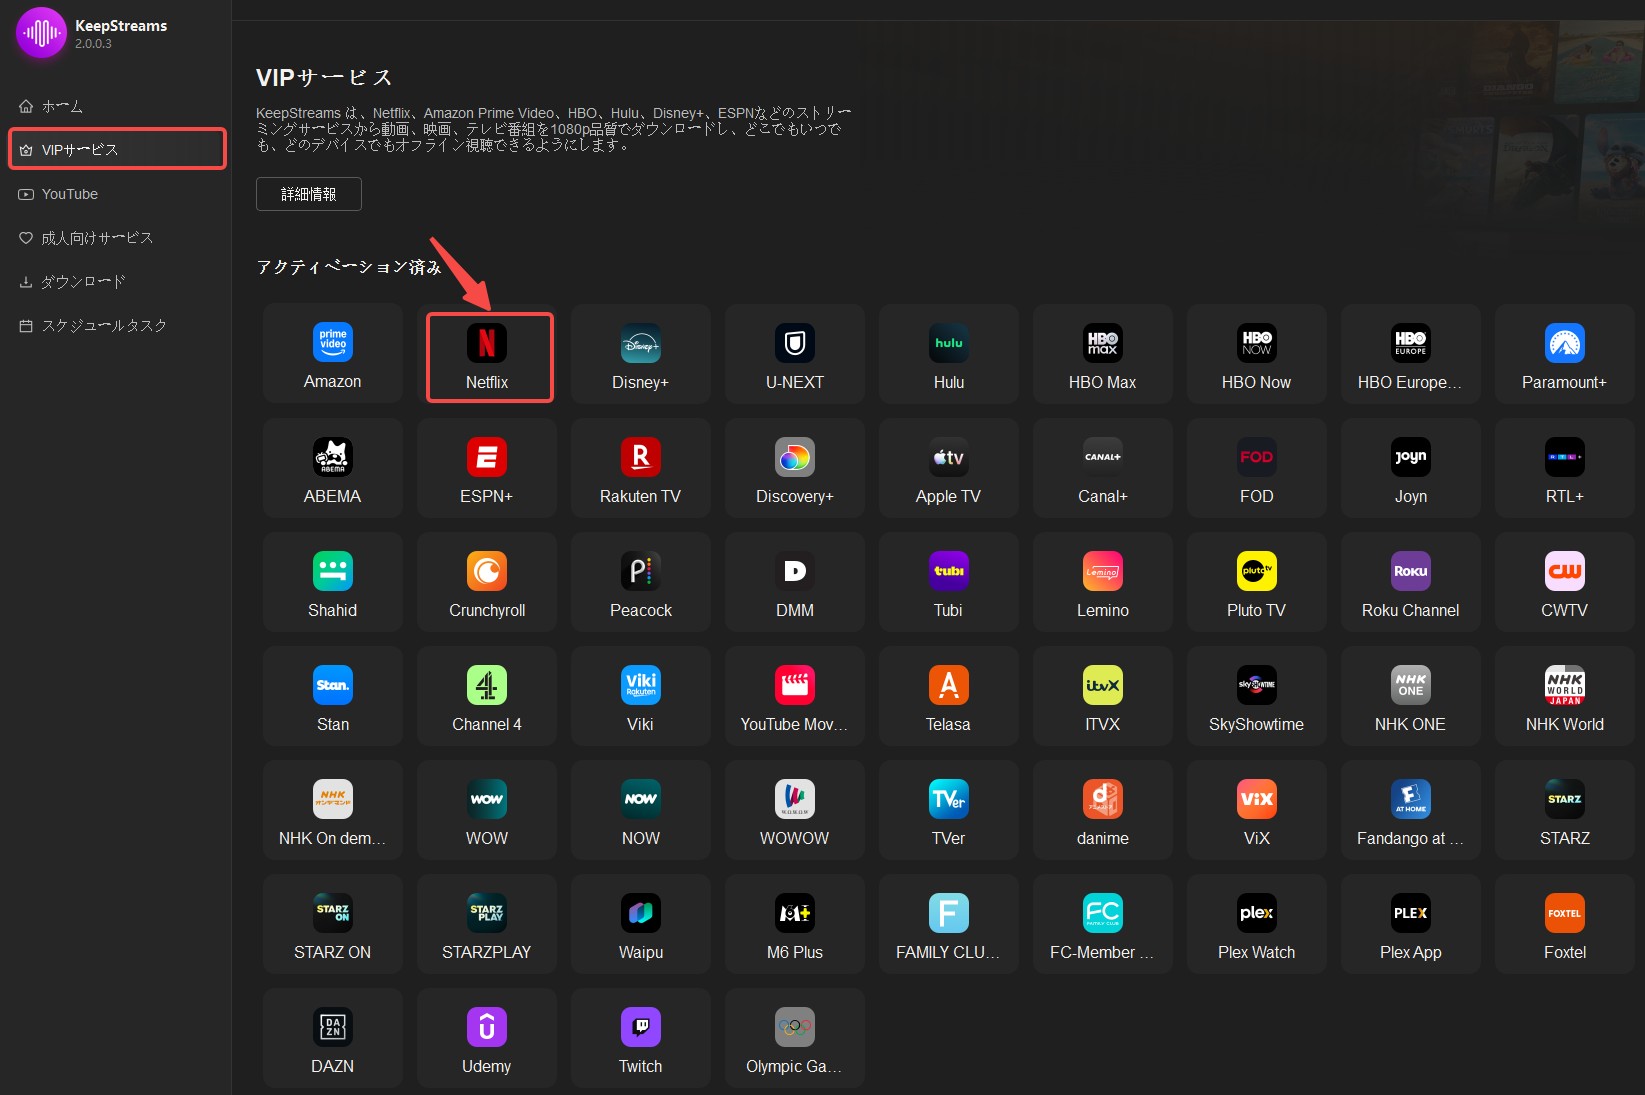This screenshot has height=1095, width=1645.
Task: Launch the Hulu service tile
Action: (x=949, y=354)
